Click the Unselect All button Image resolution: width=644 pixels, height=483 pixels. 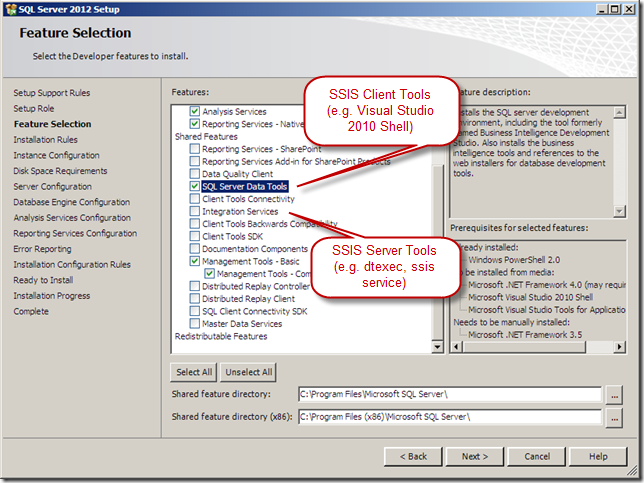(x=248, y=372)
